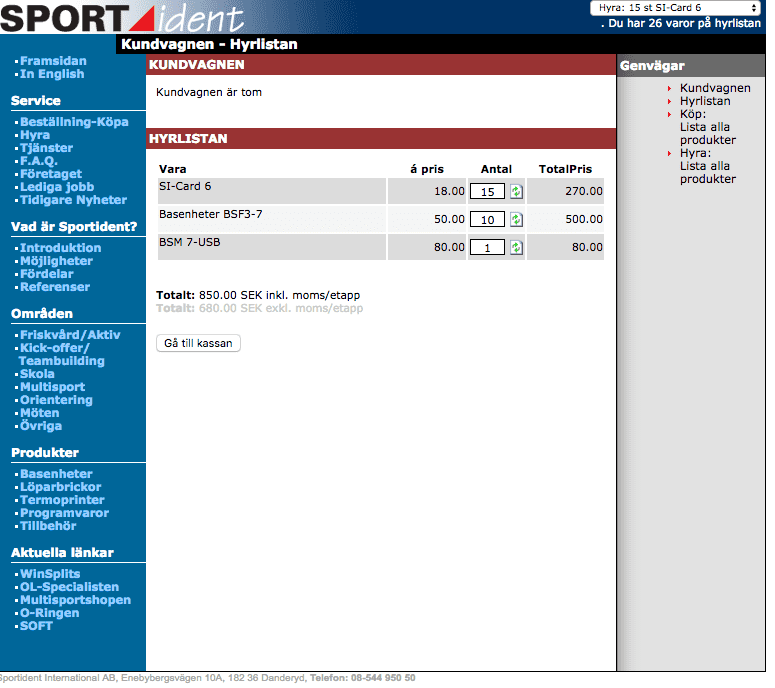Update quantity icon for Basenheter BSF3-7
This screenshot has height=688, width=775.
516,219
